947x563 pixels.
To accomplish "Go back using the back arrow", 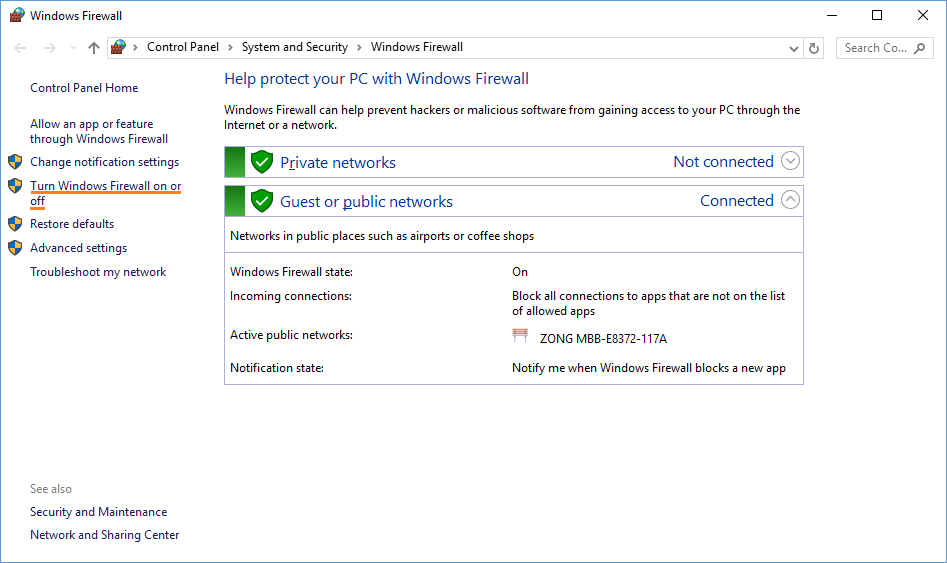I will click(20, 48).
